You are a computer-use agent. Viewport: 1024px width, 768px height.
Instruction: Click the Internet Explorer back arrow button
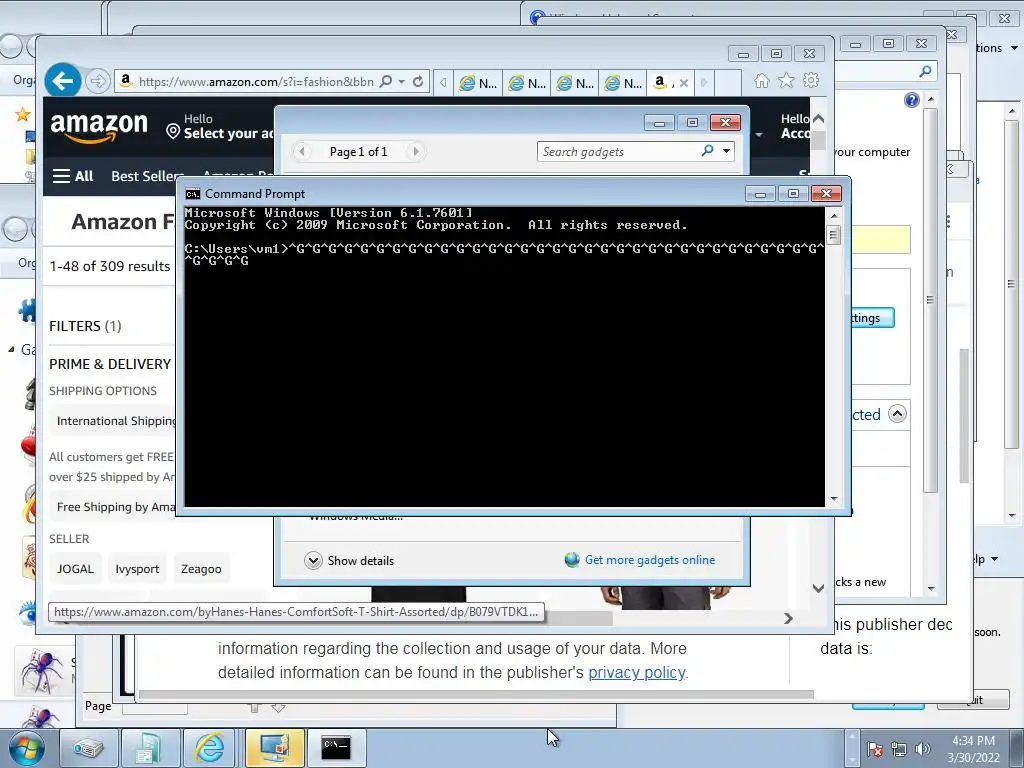click(x=63, y=81)
